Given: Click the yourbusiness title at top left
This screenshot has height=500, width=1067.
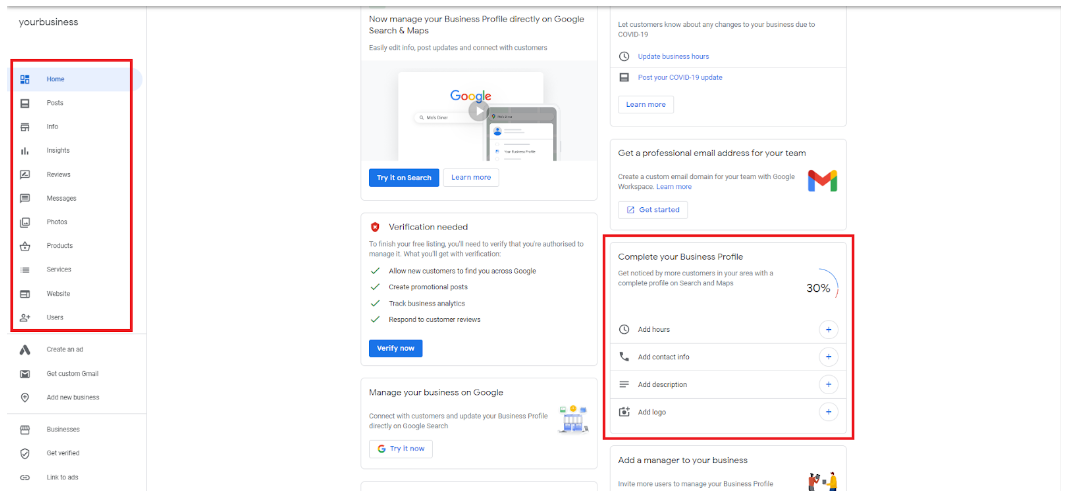Looking at the screenshot, I should (x=48, y=22).
